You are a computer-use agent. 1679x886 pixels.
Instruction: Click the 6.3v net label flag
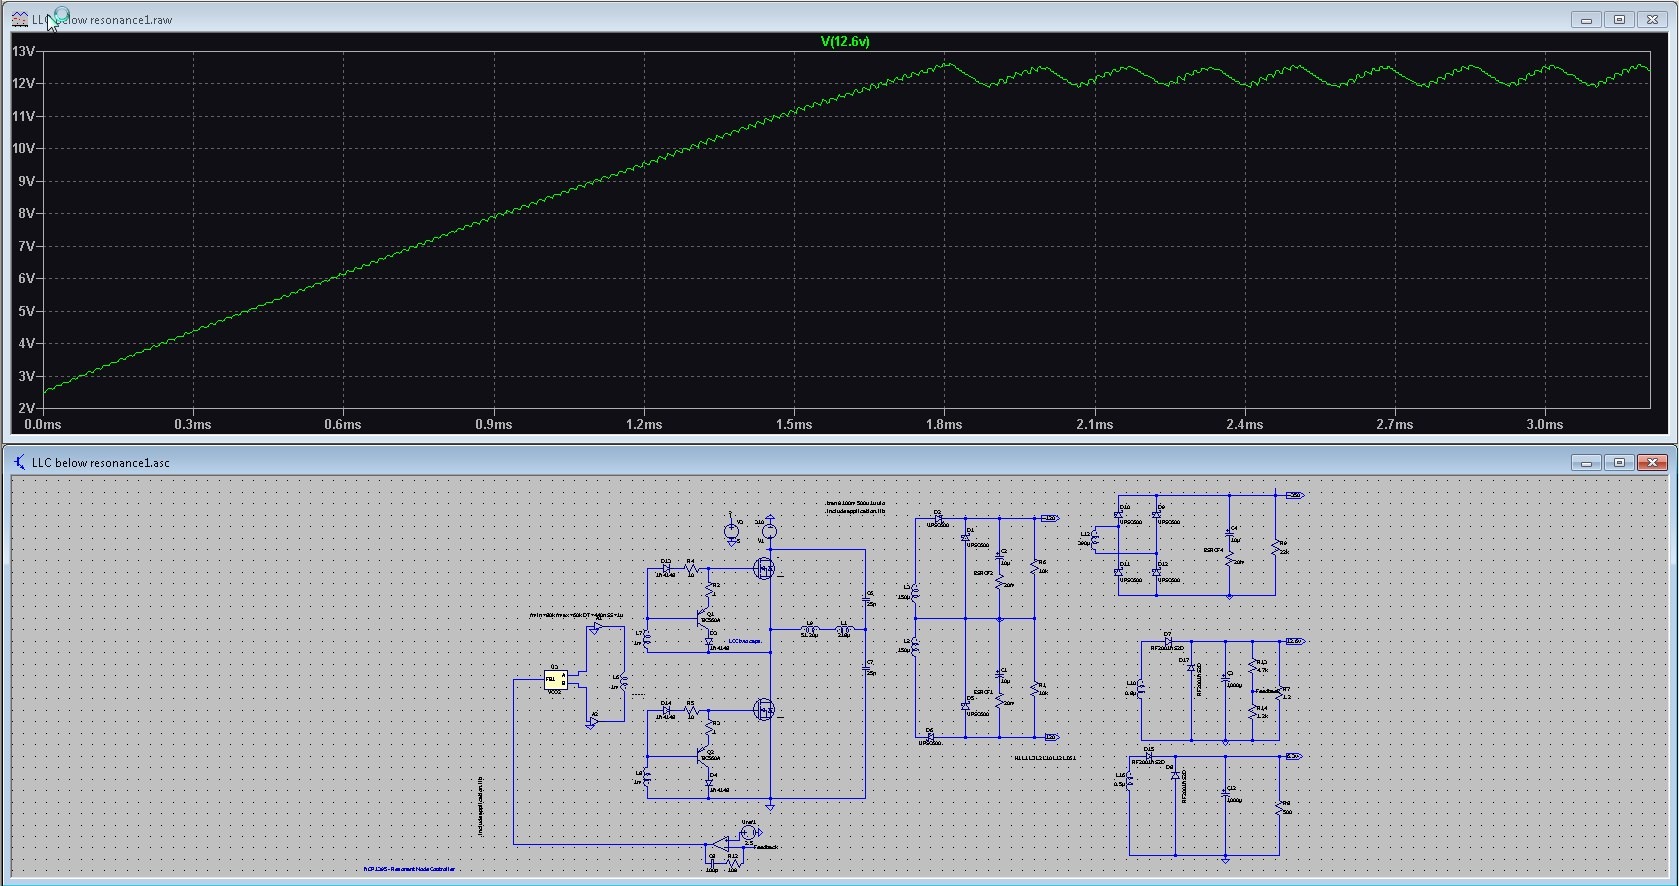coord(1294,756)
